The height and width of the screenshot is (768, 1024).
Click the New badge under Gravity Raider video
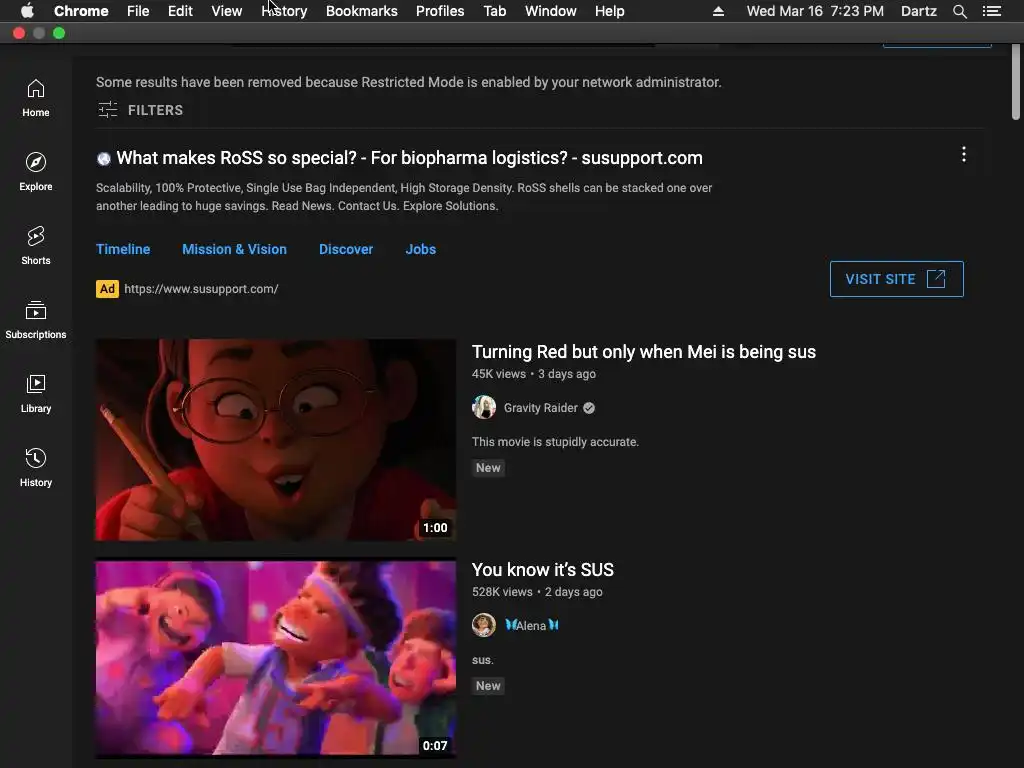488,468
